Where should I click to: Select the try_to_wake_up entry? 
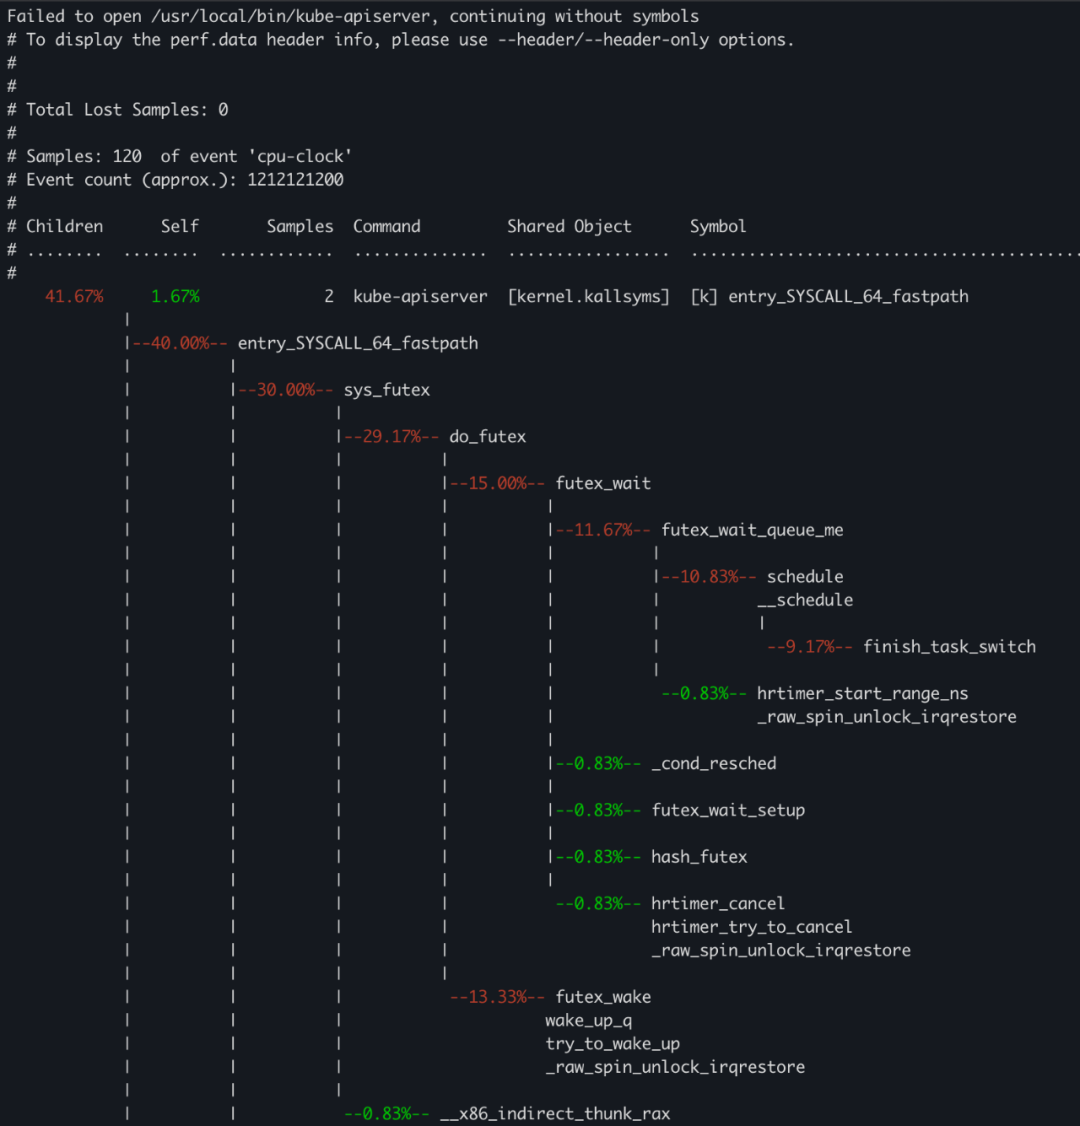click(x=612, y=1044)
